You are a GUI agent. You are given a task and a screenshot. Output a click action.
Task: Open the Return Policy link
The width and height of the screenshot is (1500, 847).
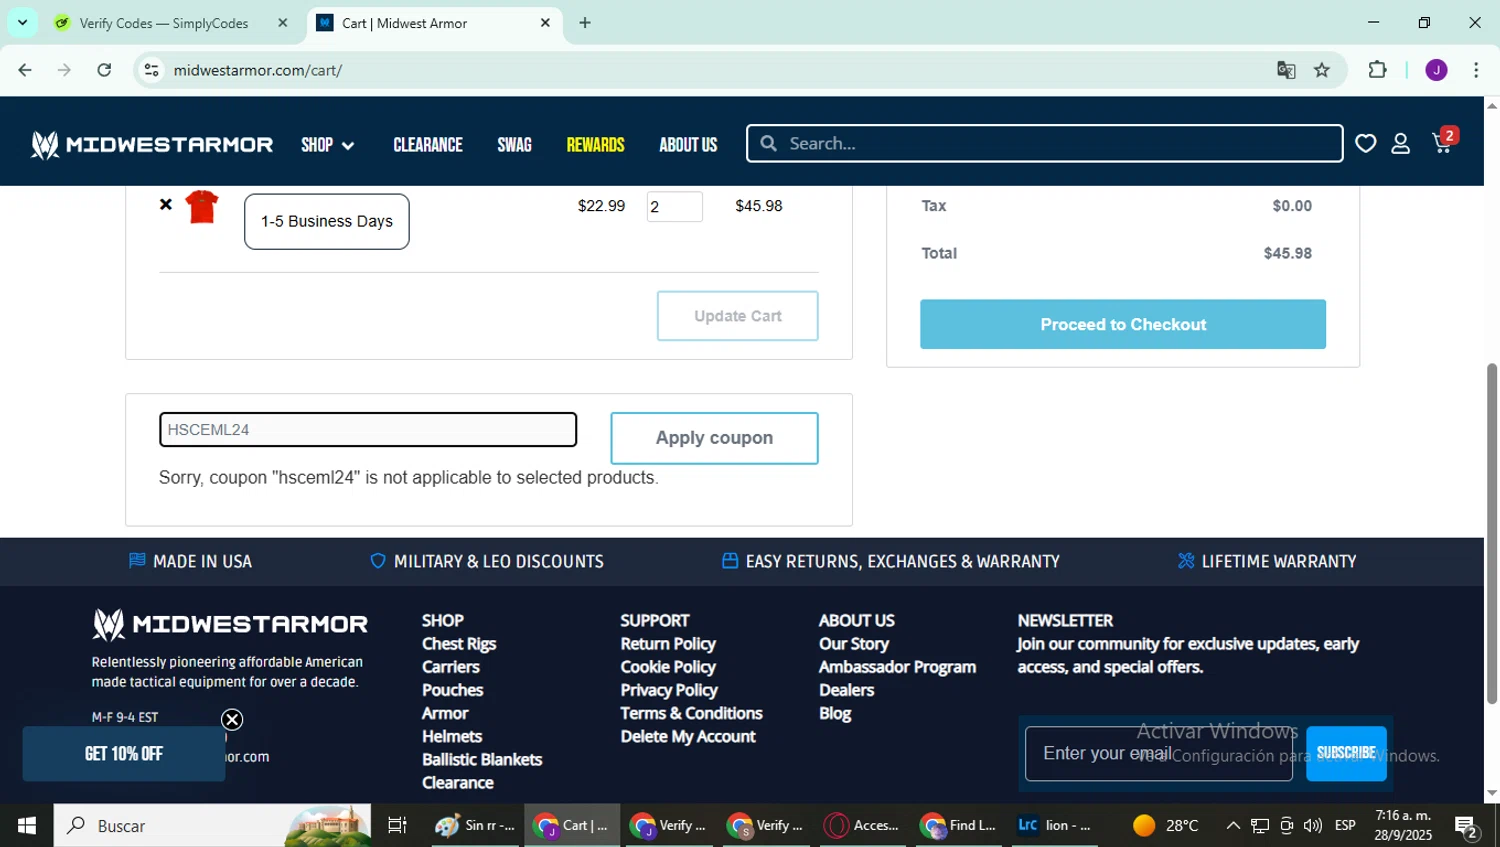point(668,644)
